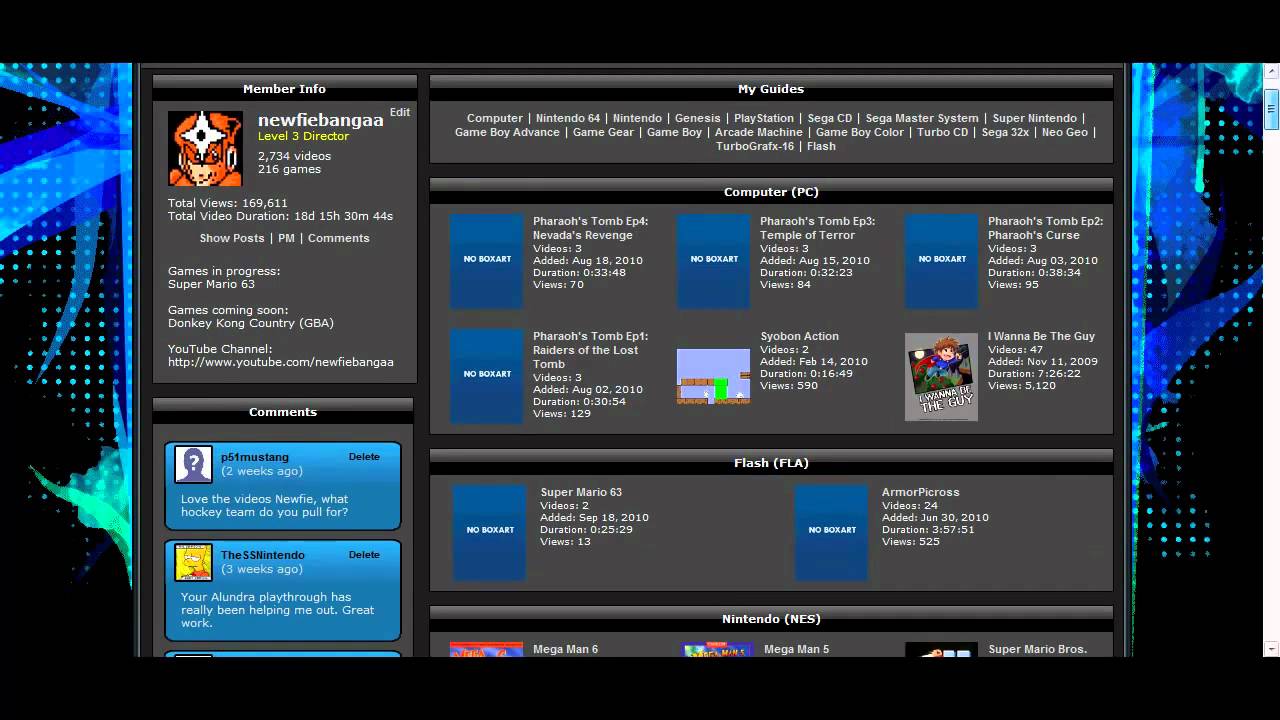Click the 'Level 3 Director' rank text
Viewport: 1280px width, 720px height.
point(303,136)
